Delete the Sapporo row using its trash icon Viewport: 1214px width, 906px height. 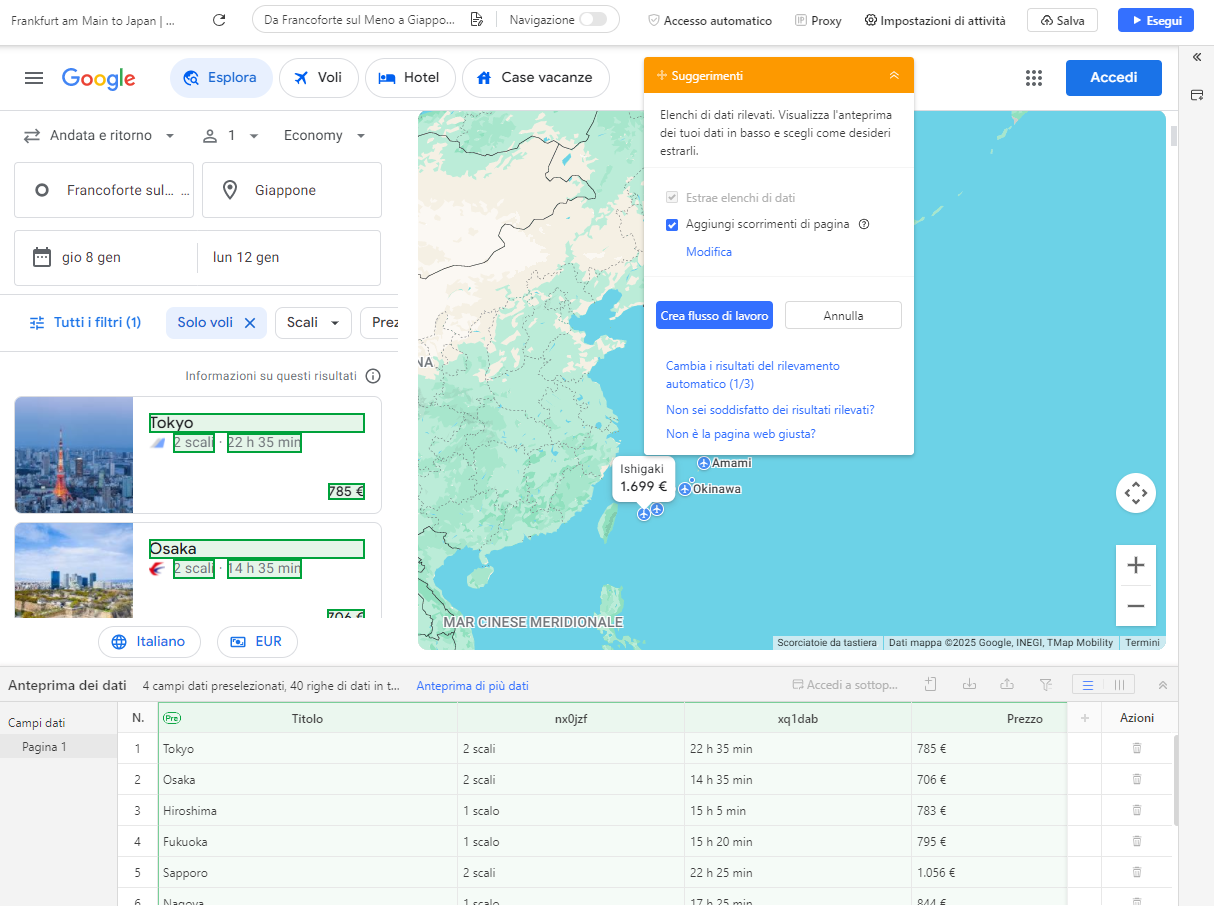tap(1137, 872)
